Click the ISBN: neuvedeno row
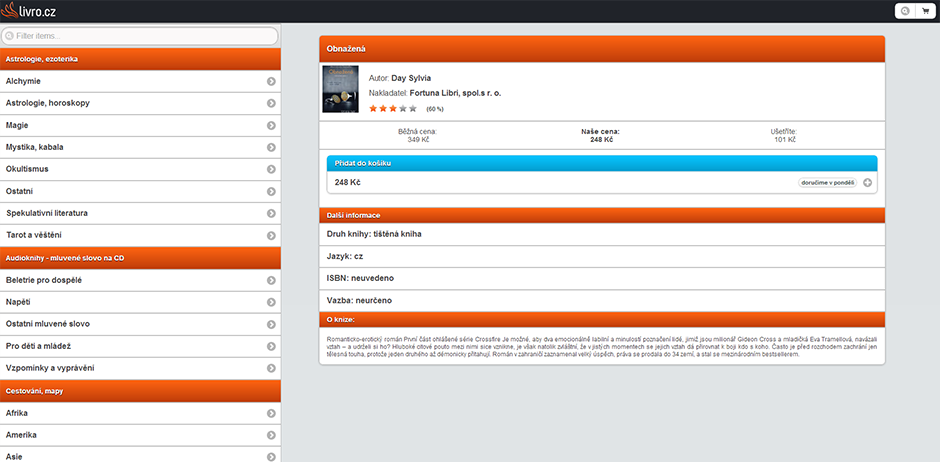 click(x=602, y=279)
